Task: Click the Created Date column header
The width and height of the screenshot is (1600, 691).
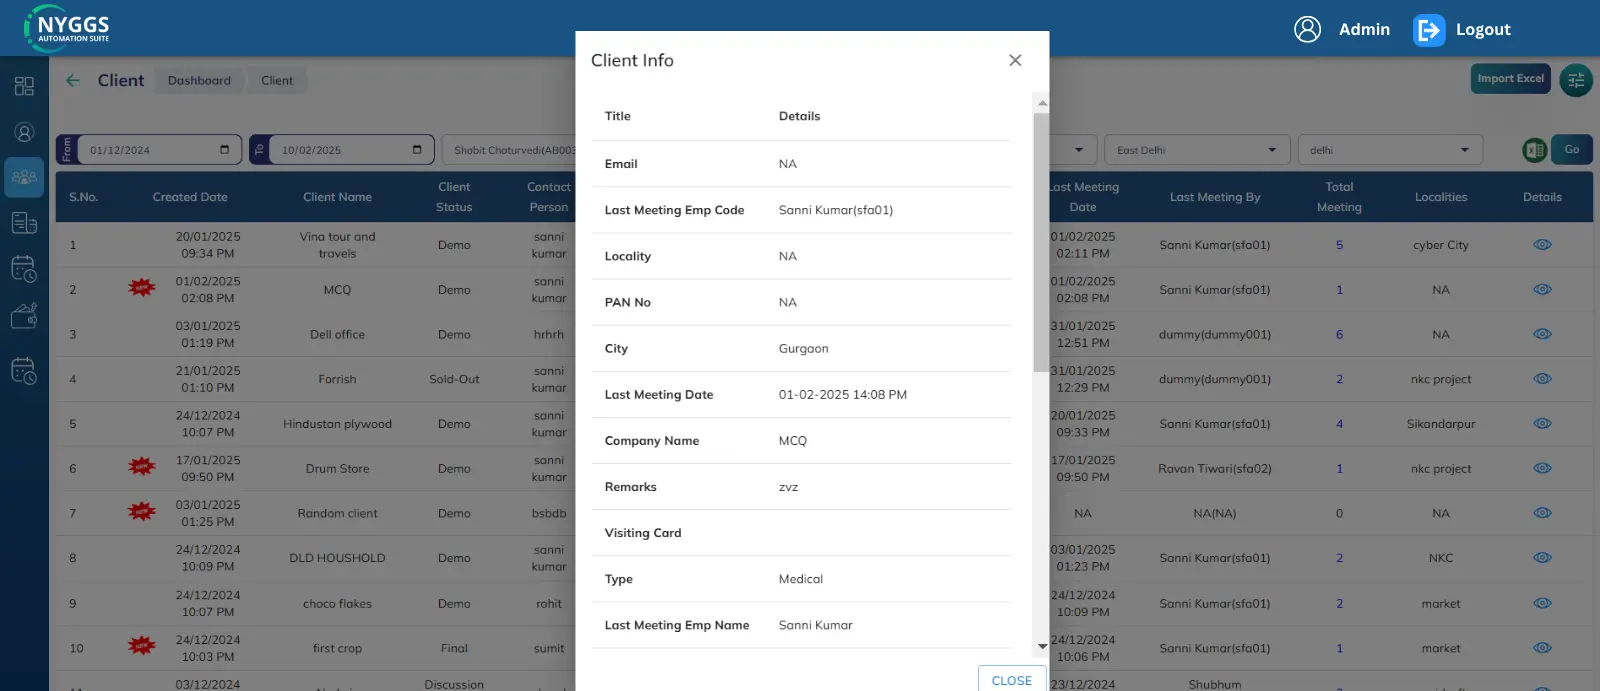Action: click(x=190, y=197)
